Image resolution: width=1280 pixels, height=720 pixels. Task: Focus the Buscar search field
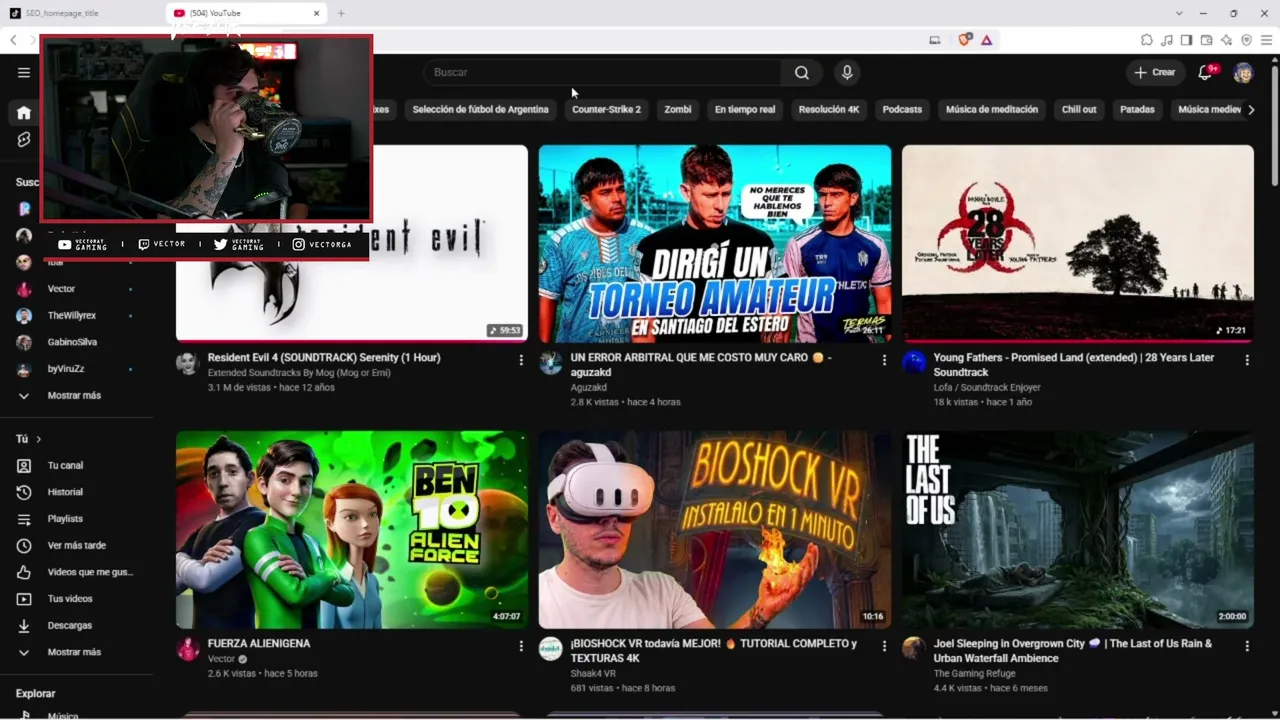pos(602,72)
